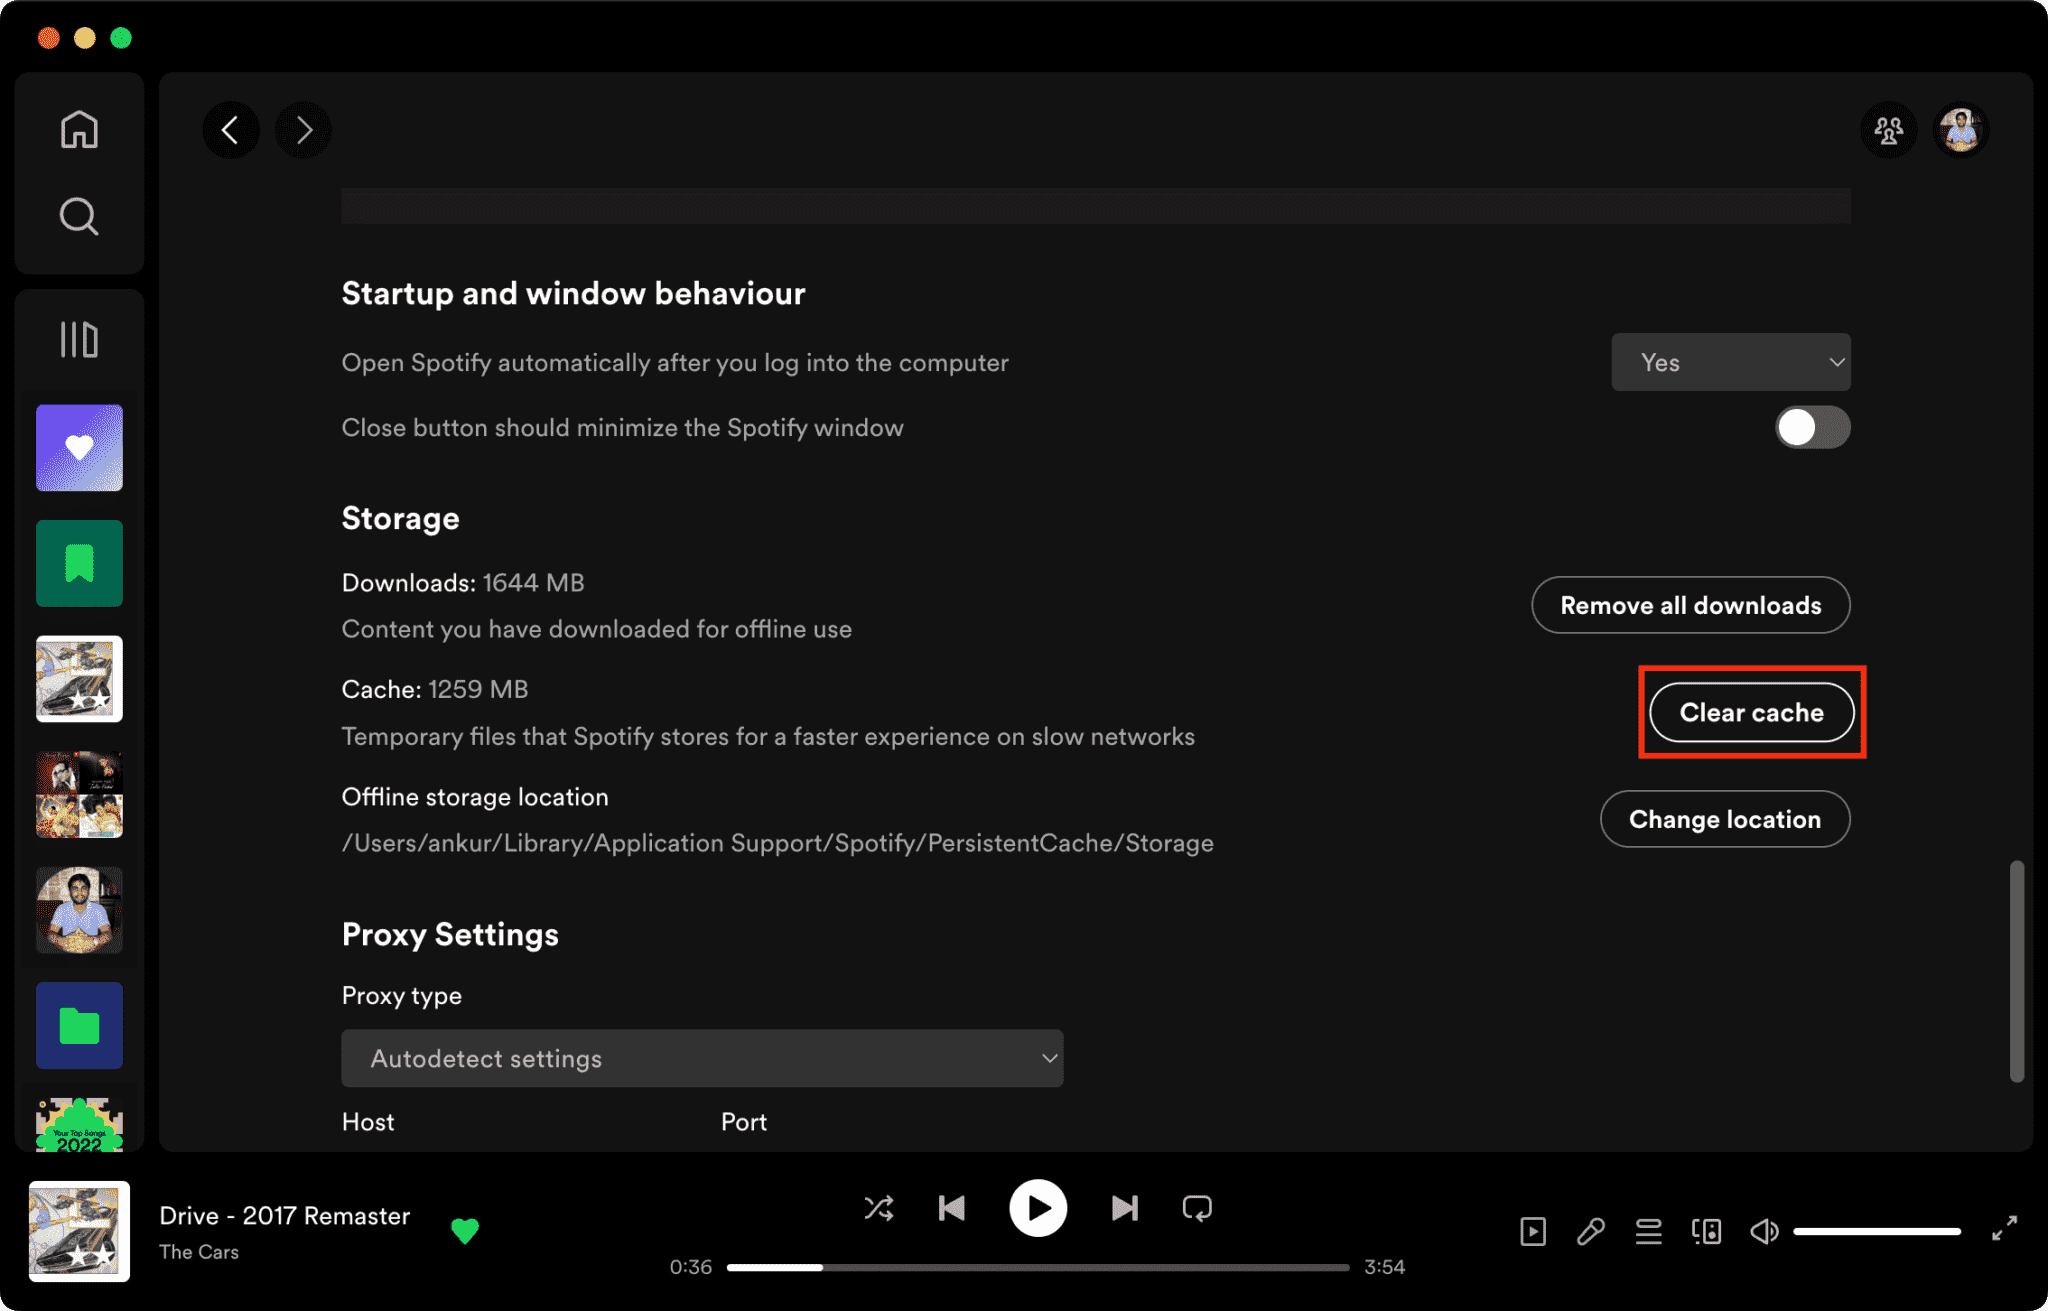Click the repeat playback icon
Viewport: 2048px width, 1311px height.
tap(1199, 1206)
